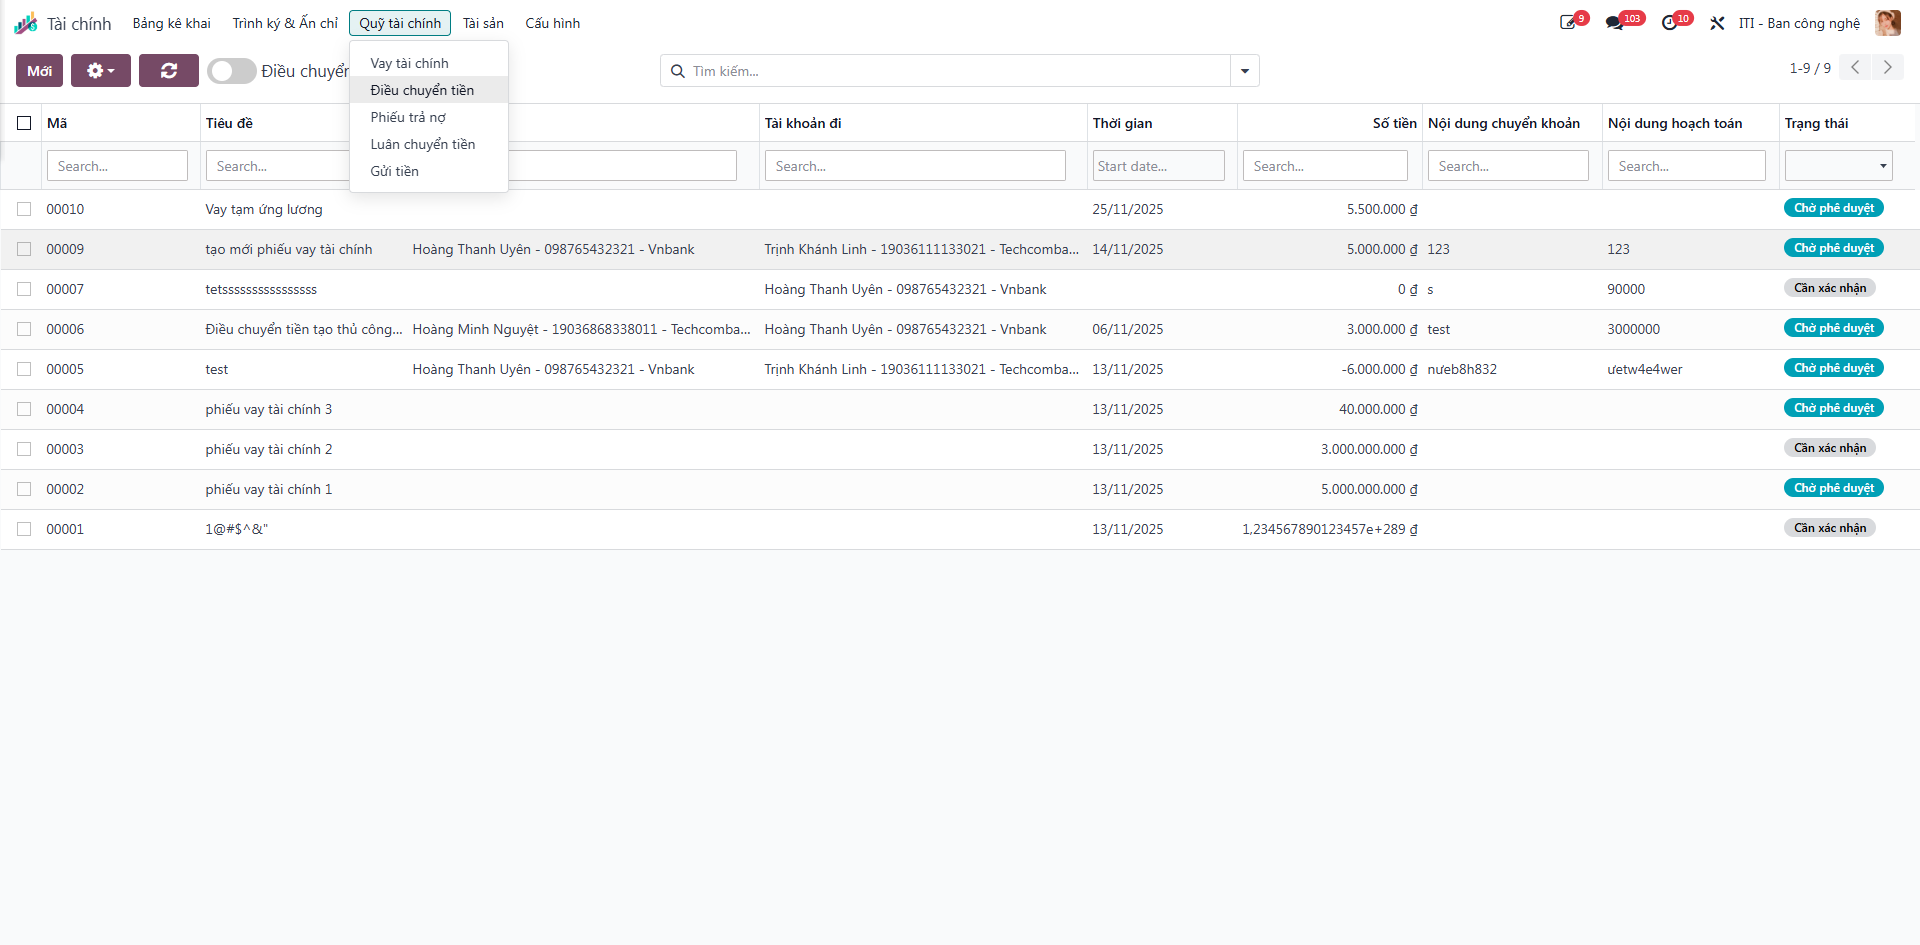Viewport: 1920px width, 945px height.
Task: Tick the checkbox for row 00006
Action: pos(24,329)
